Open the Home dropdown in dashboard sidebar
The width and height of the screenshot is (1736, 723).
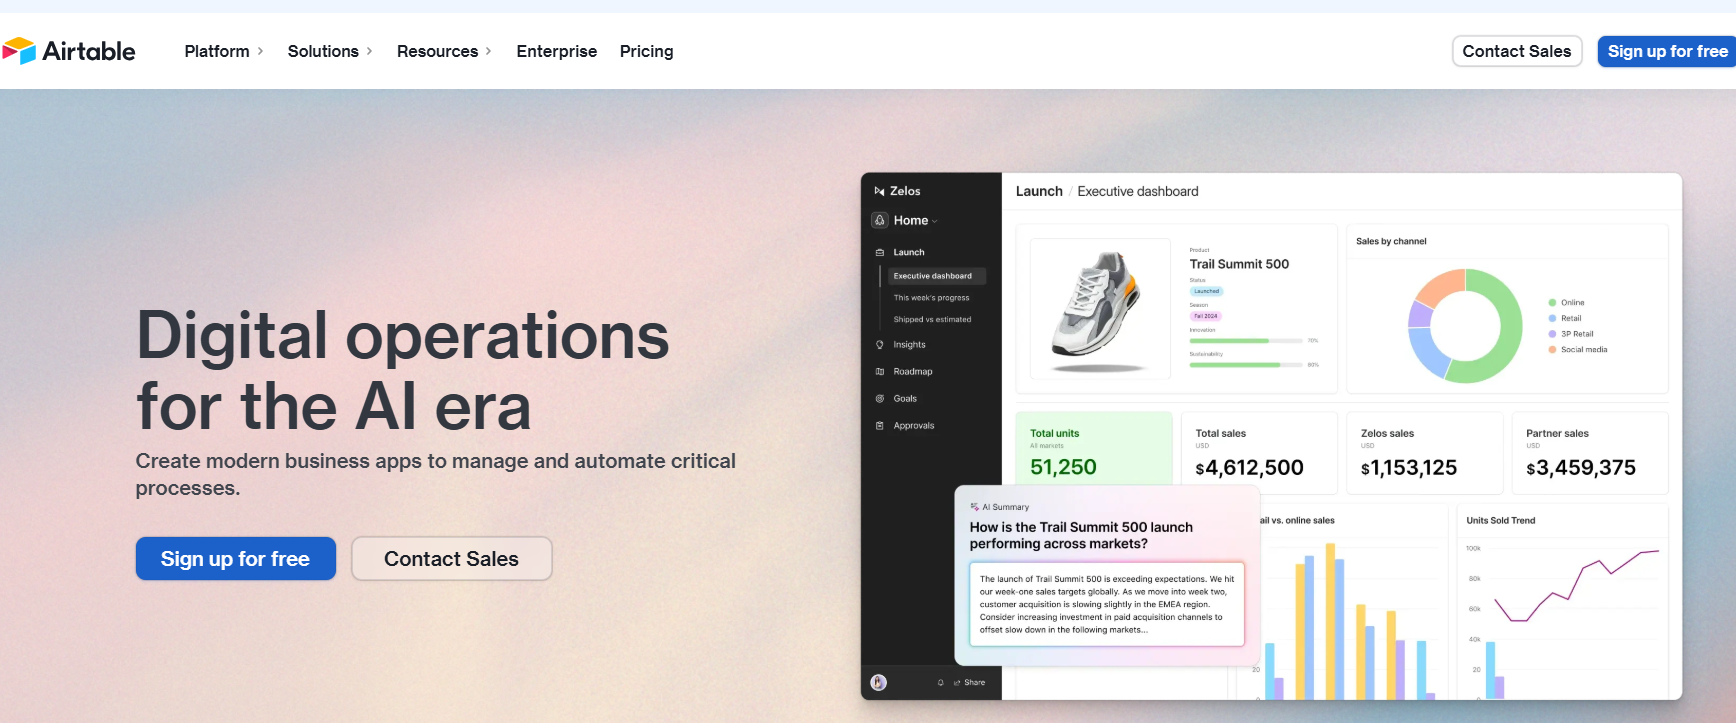click(915, 220)
